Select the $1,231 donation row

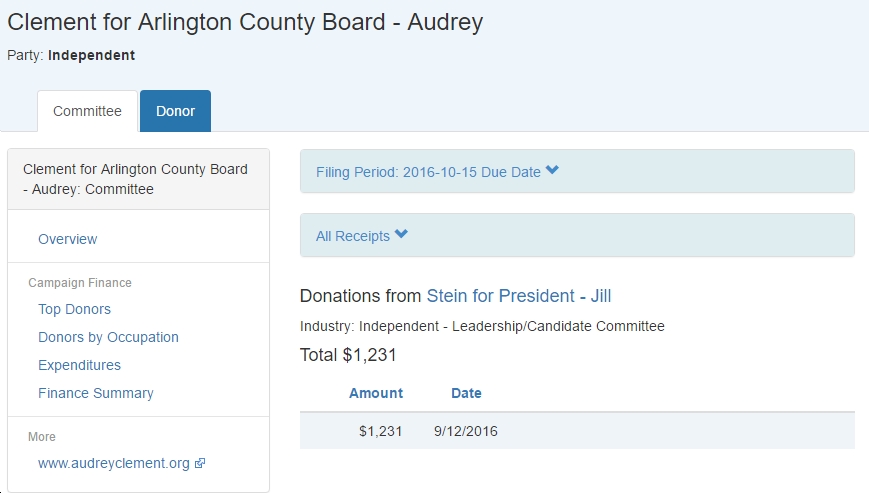click(x=577, y=431)
